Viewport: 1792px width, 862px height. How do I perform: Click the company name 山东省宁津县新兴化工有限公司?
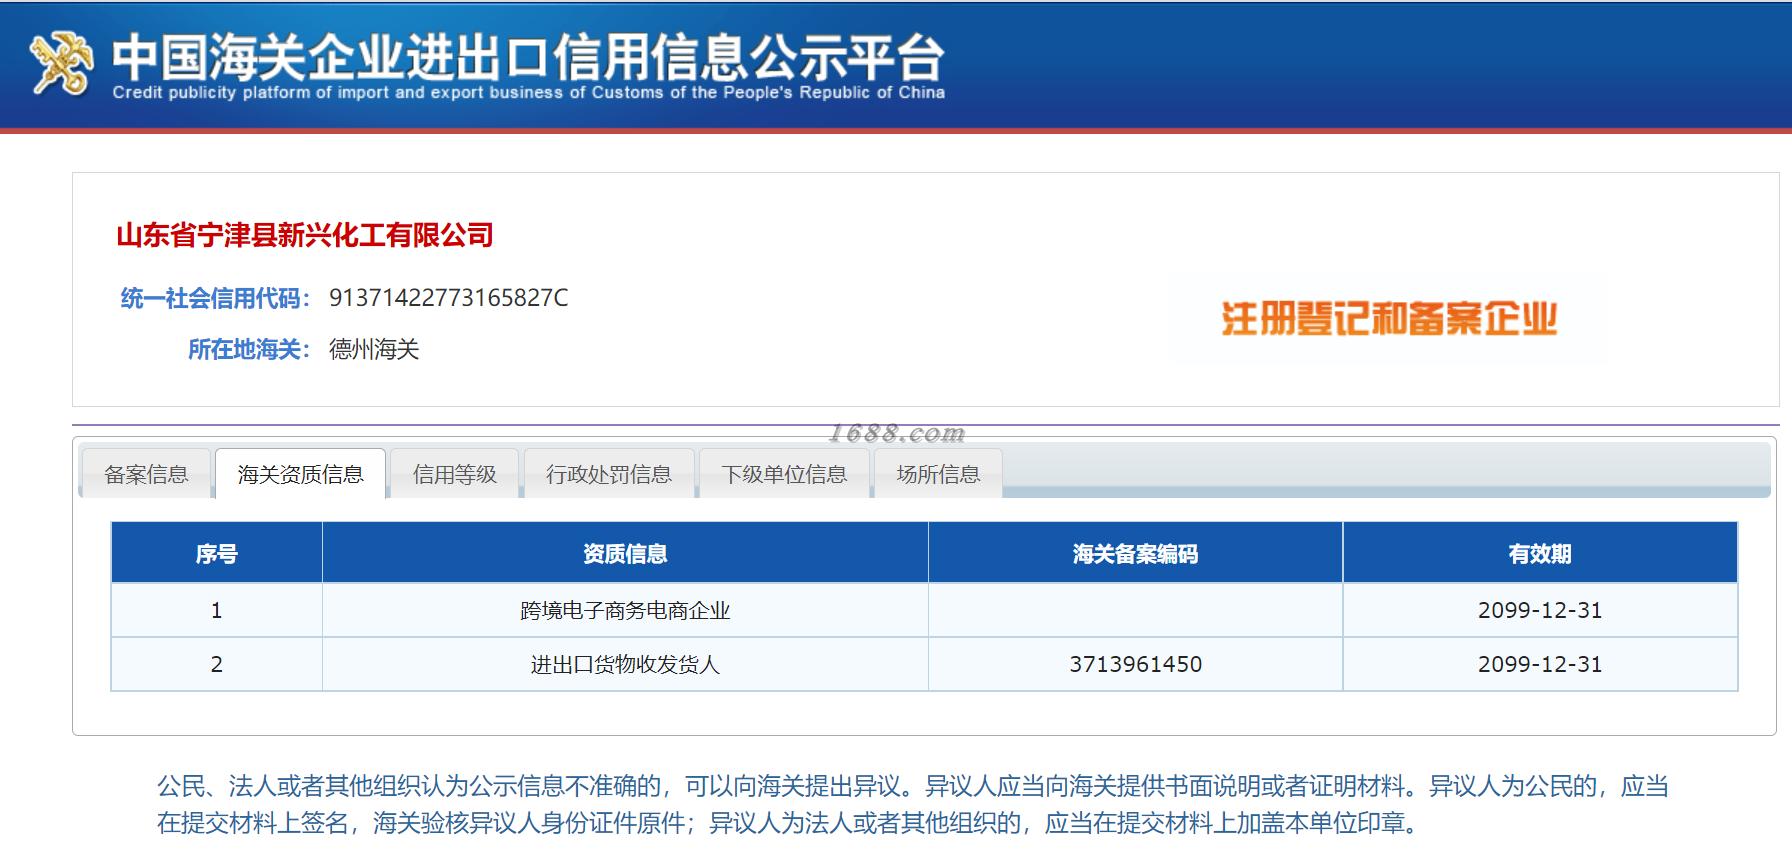point(305,235)
